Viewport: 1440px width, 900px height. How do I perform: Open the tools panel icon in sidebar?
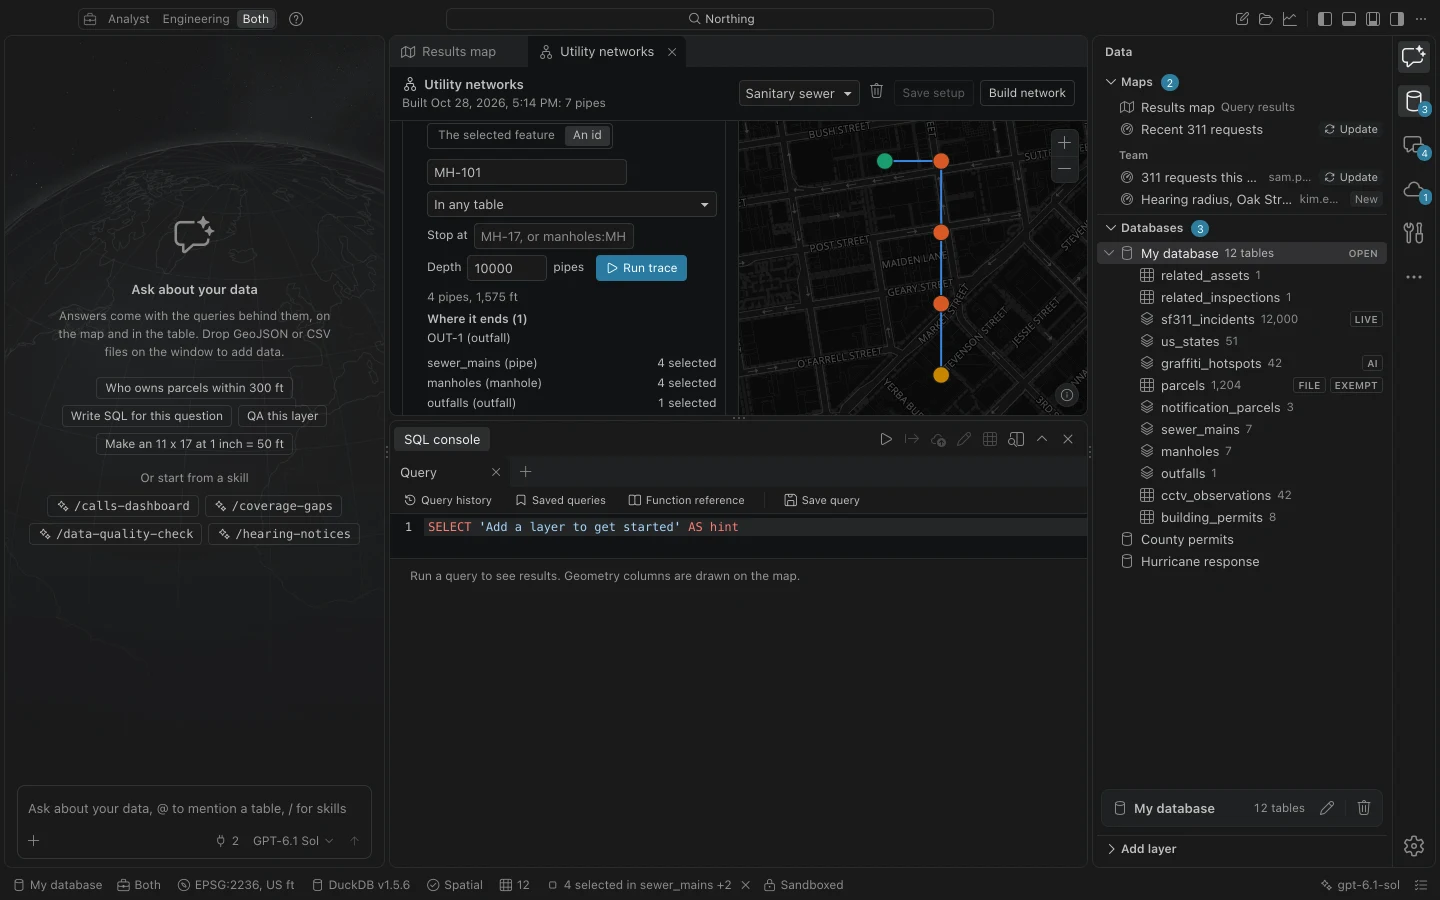(1413, 233)
